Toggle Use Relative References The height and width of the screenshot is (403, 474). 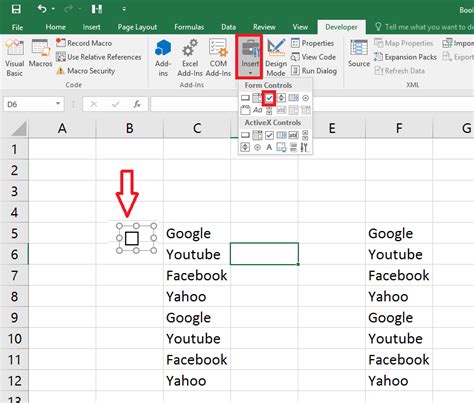tap(99, 57)
